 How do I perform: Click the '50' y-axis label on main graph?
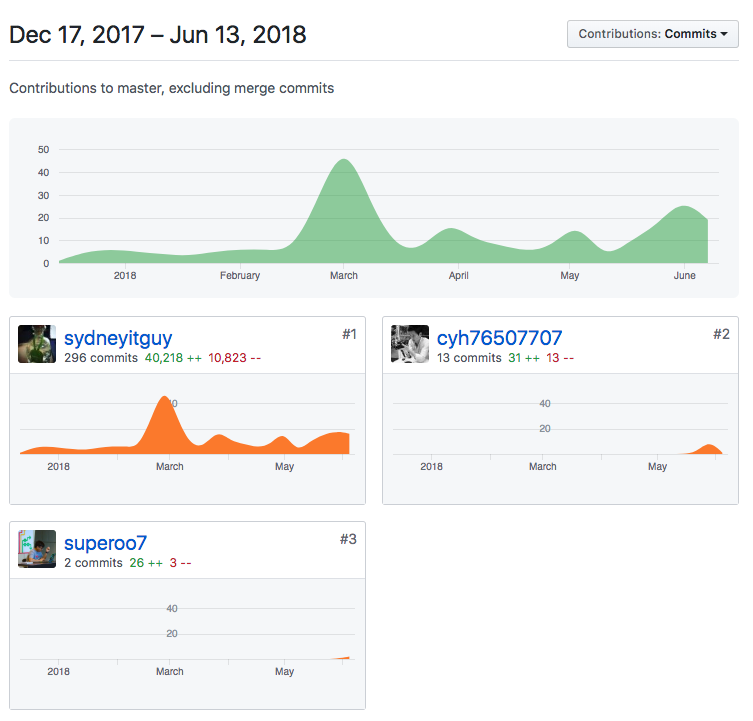click(43, 150)
